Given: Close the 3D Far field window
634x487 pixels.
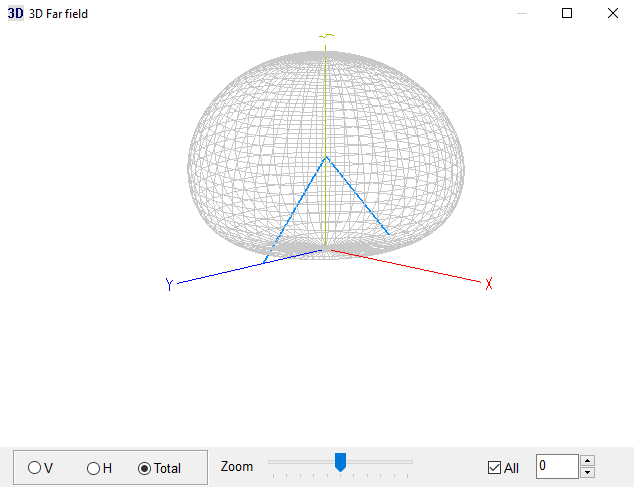Looking at the screenshot, I should point(613,13).
